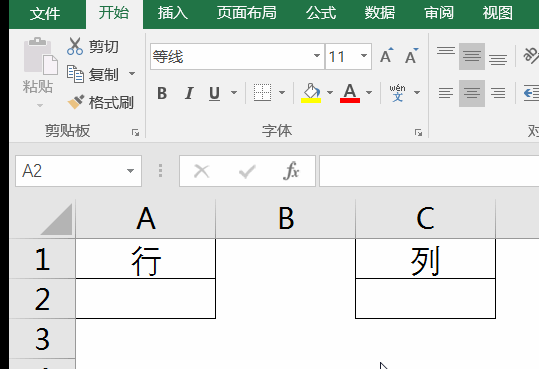Click the Decrease Indent icon

(531, 93)
